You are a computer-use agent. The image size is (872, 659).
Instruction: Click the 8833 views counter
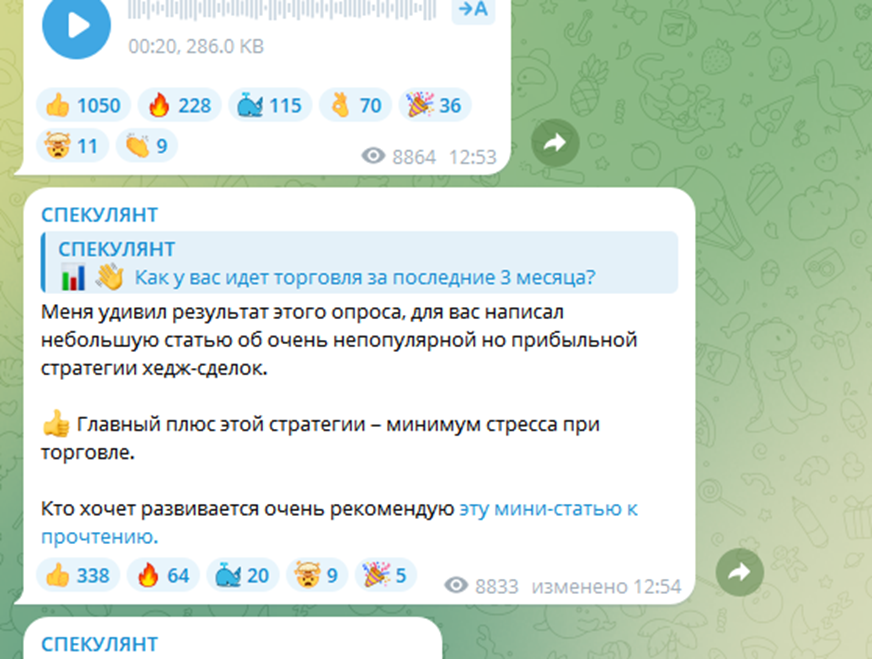pos(482,586)
